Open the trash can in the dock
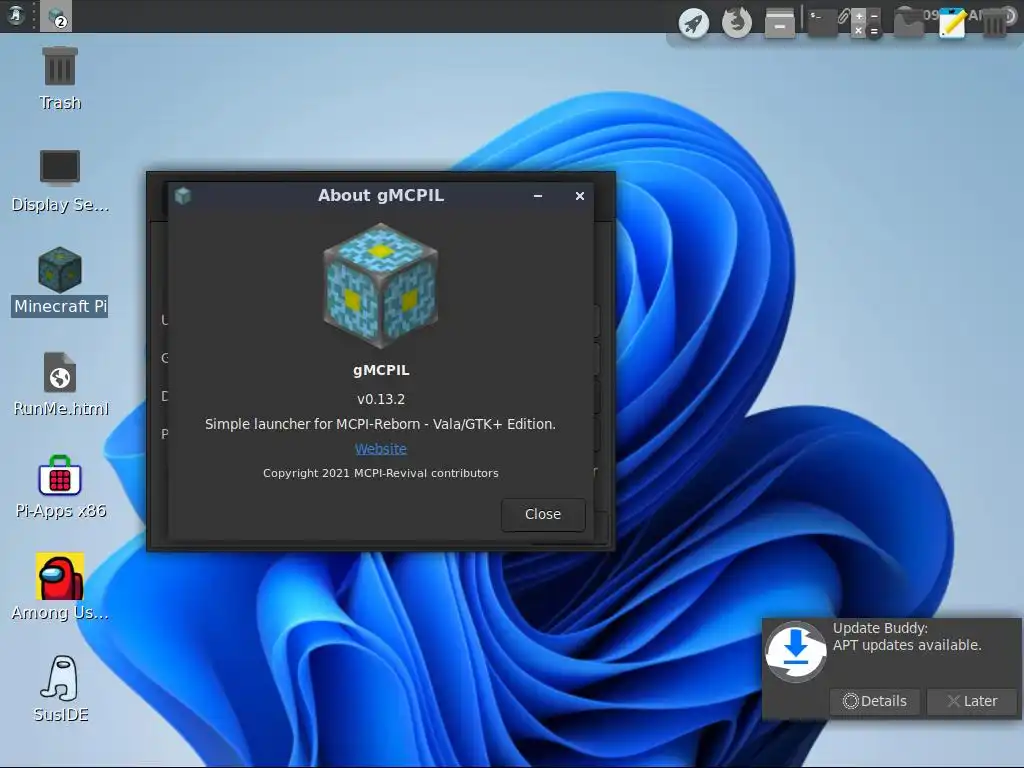The image size is (1024, 768). pos(995,24)
